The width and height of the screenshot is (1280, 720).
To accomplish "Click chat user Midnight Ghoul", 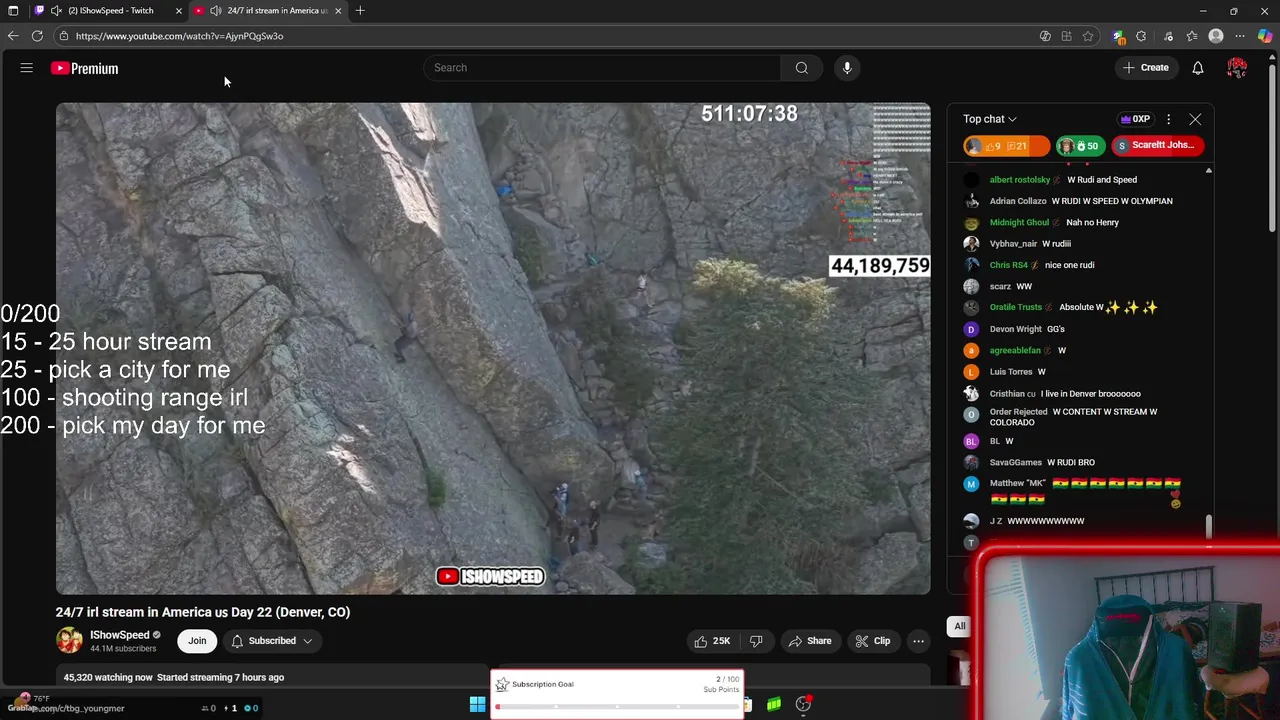I will point(1019,223).
